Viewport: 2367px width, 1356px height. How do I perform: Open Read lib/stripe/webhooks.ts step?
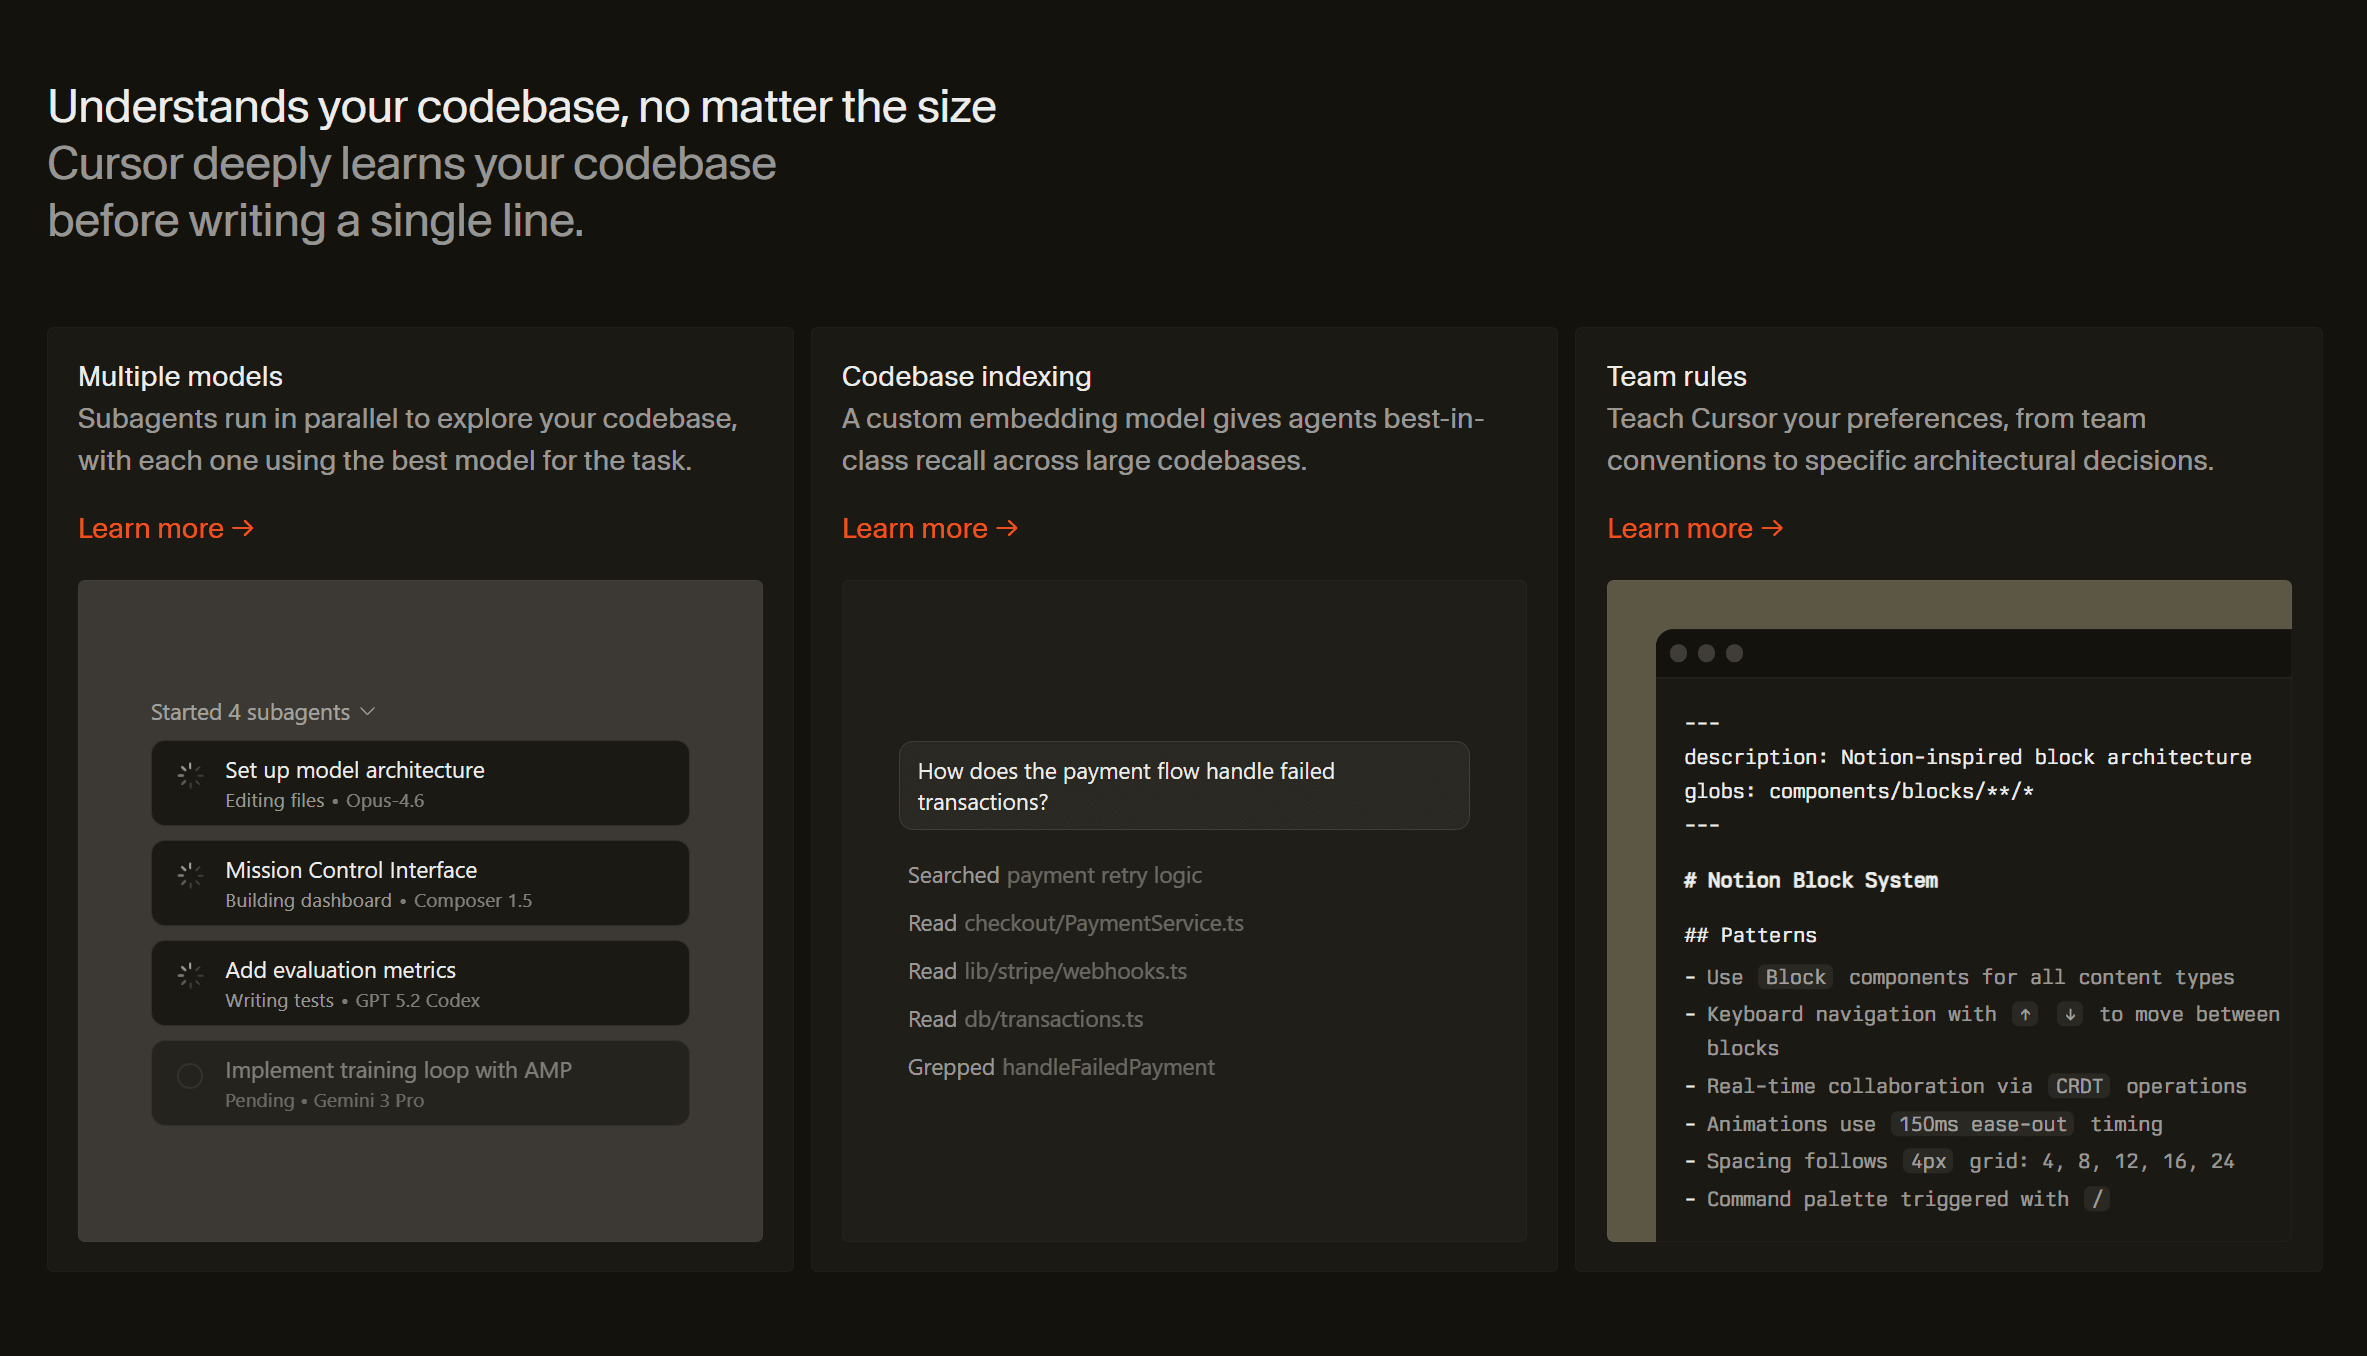point(1047,971)
